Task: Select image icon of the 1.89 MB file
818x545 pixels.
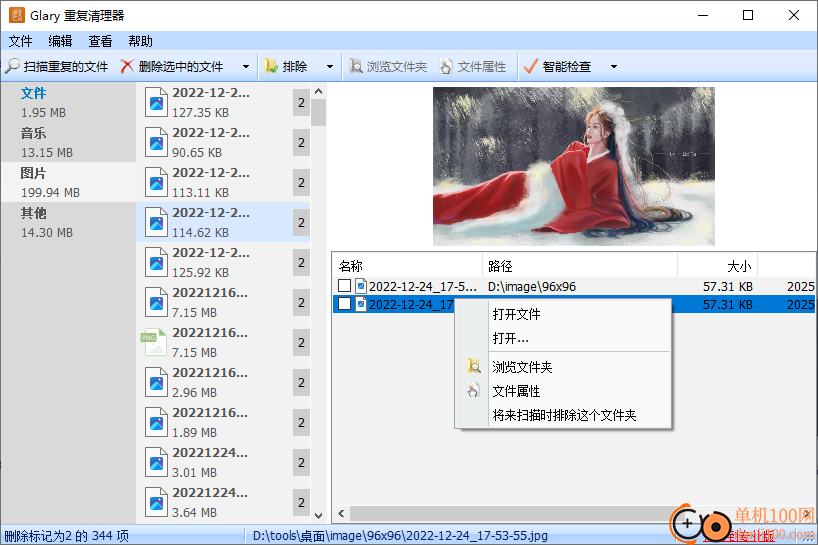Action: point(156,422)
